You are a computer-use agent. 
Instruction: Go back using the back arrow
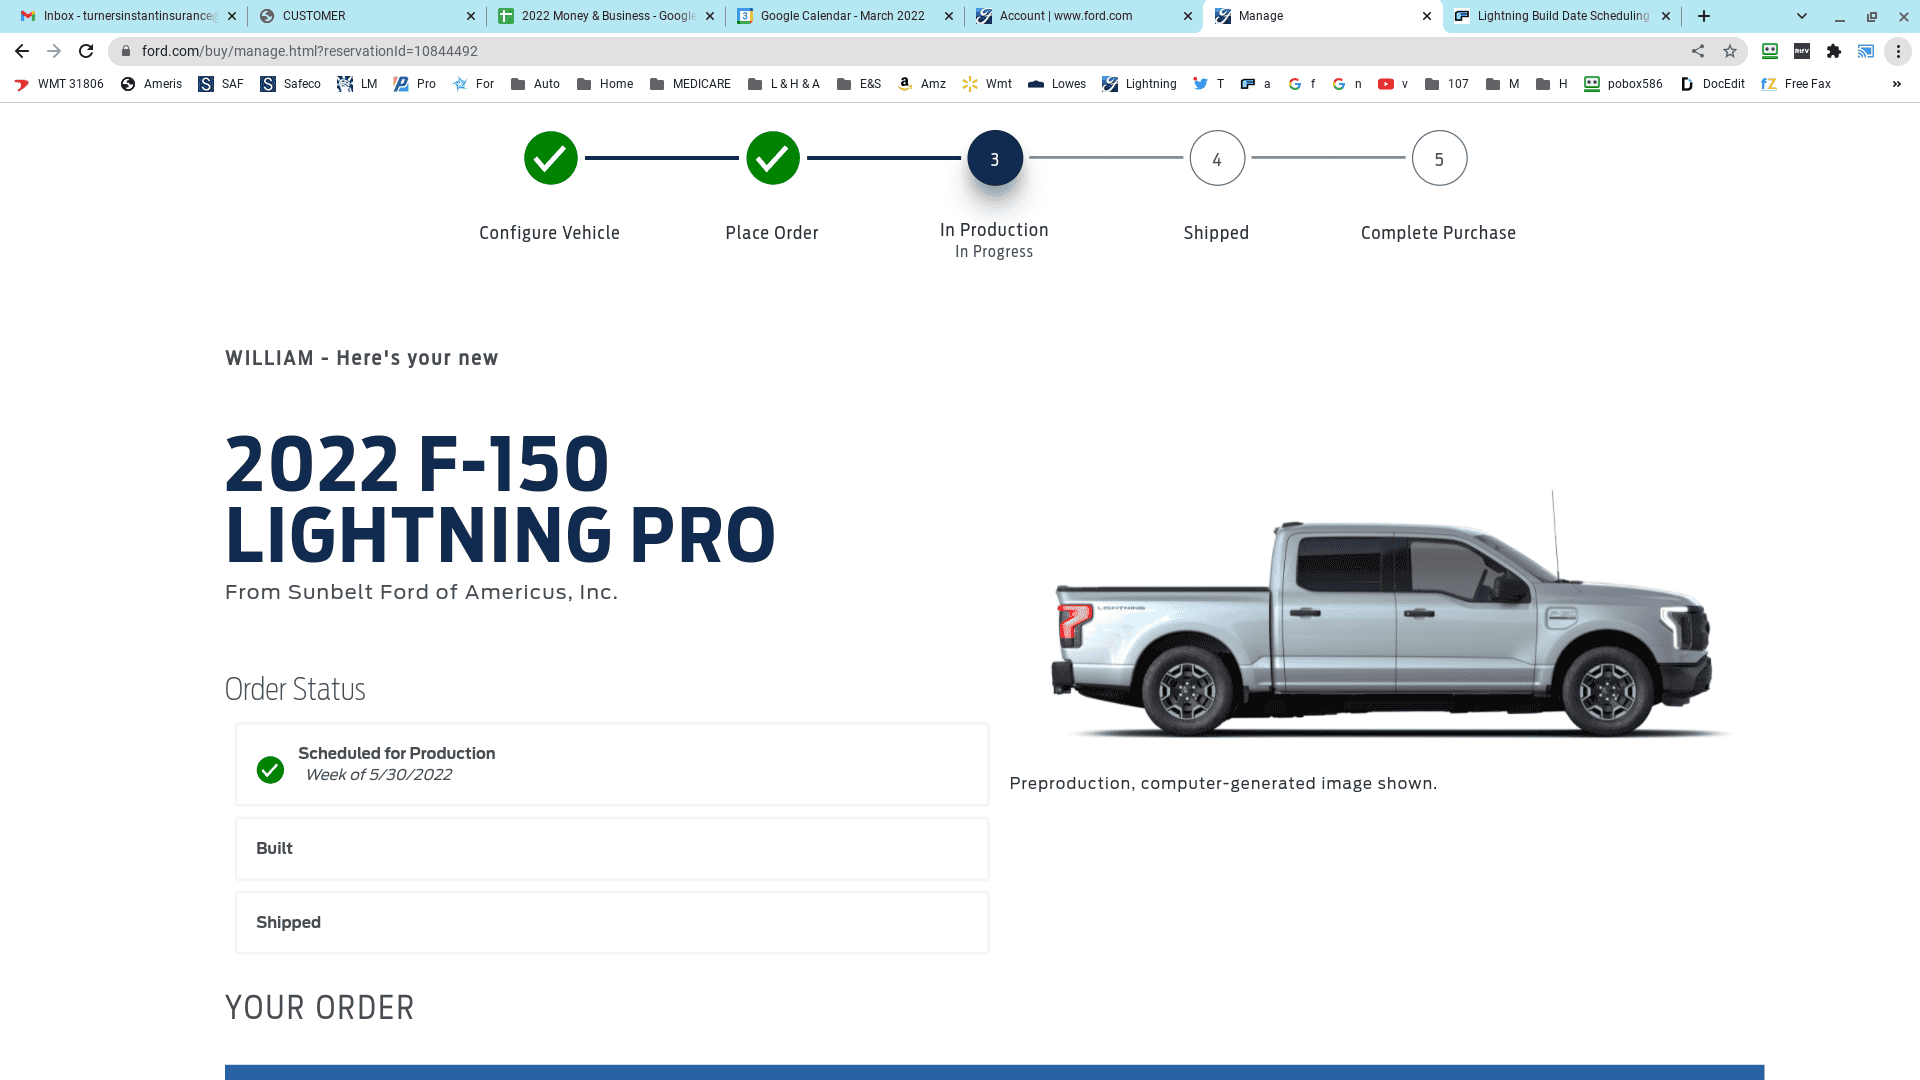pos(22,51)
